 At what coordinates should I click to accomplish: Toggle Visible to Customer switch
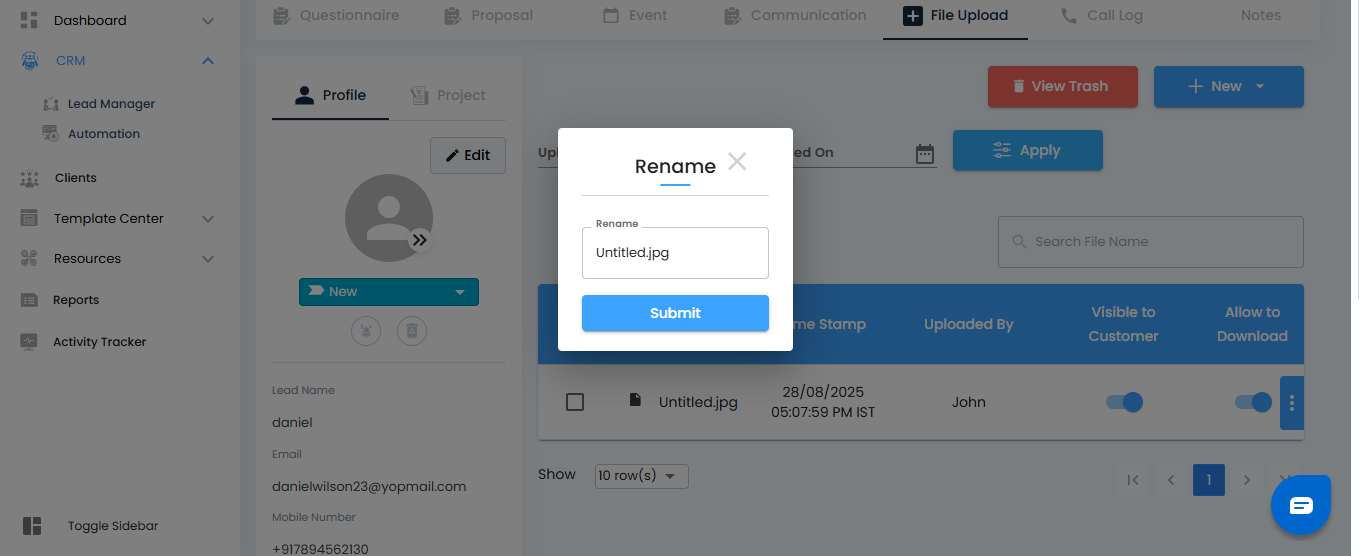[x=1124, y=402]
